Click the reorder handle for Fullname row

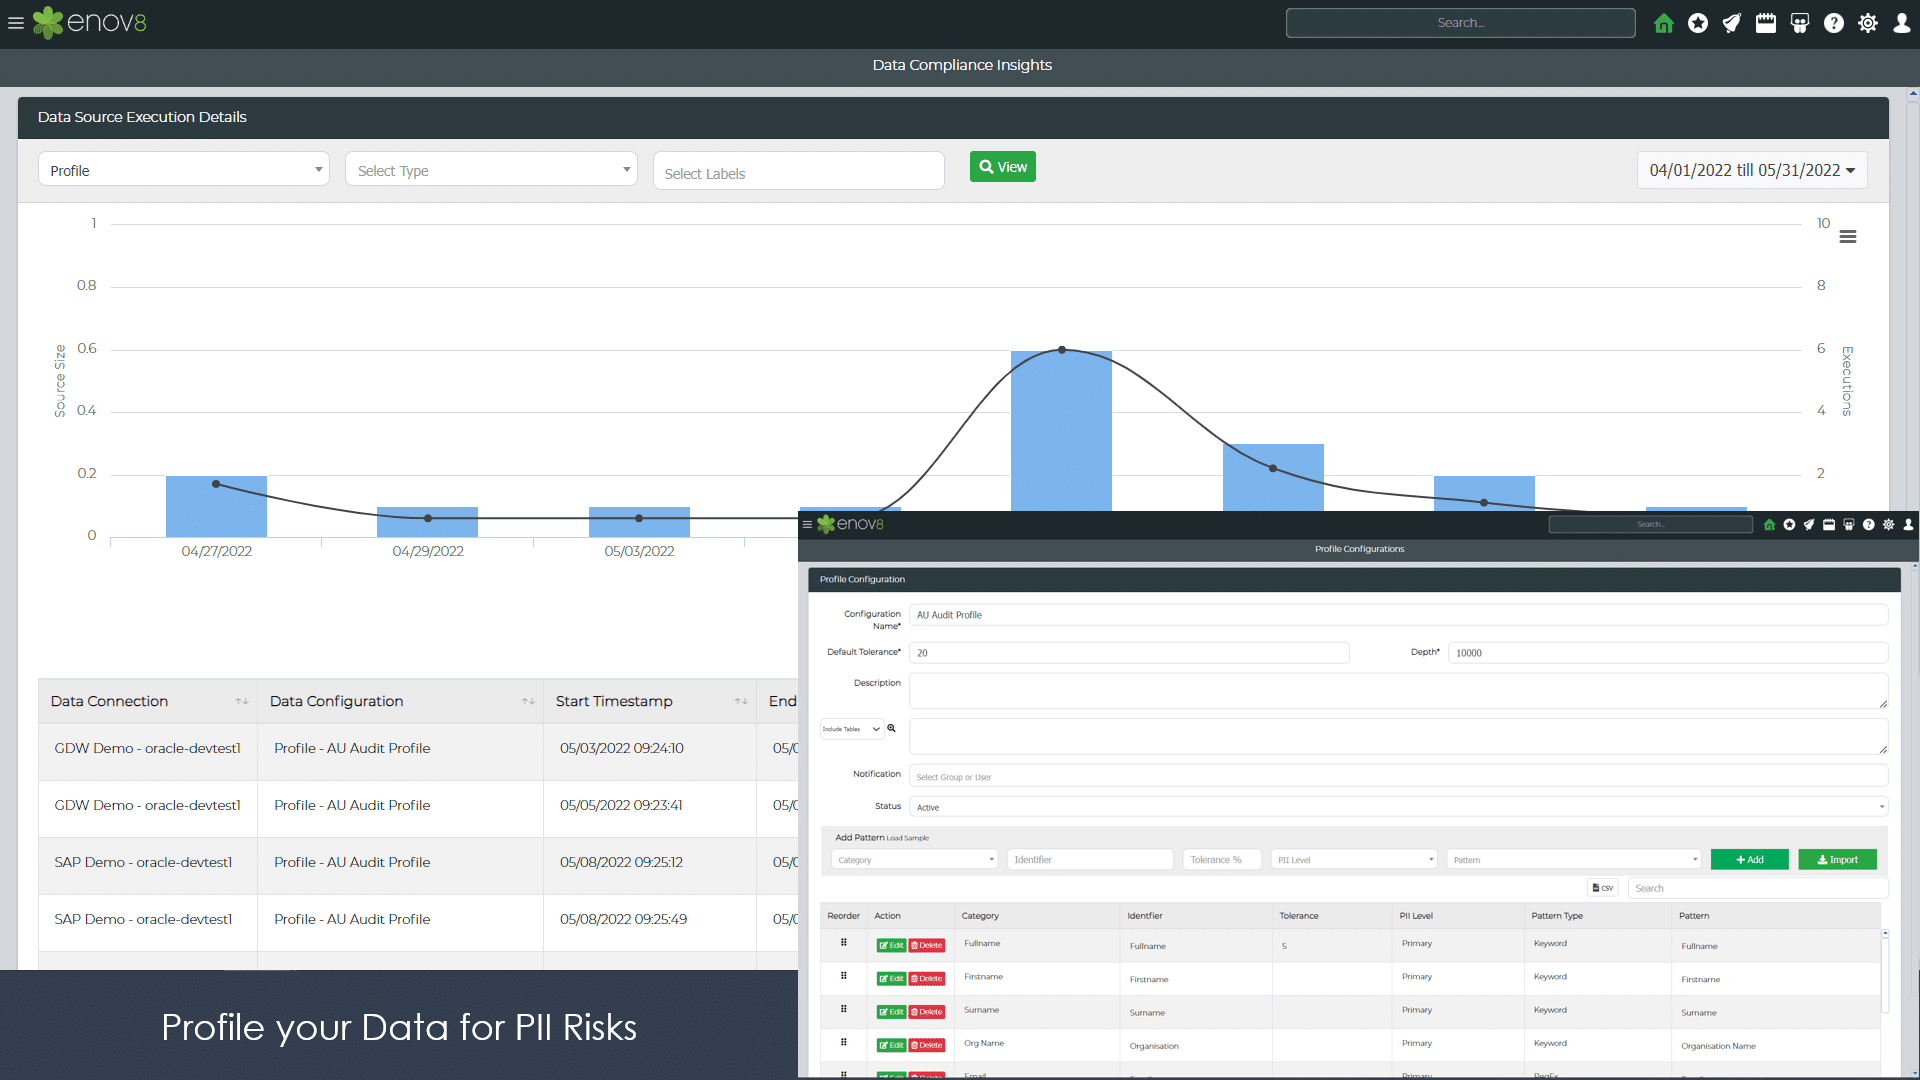click(x=844, y=943)
